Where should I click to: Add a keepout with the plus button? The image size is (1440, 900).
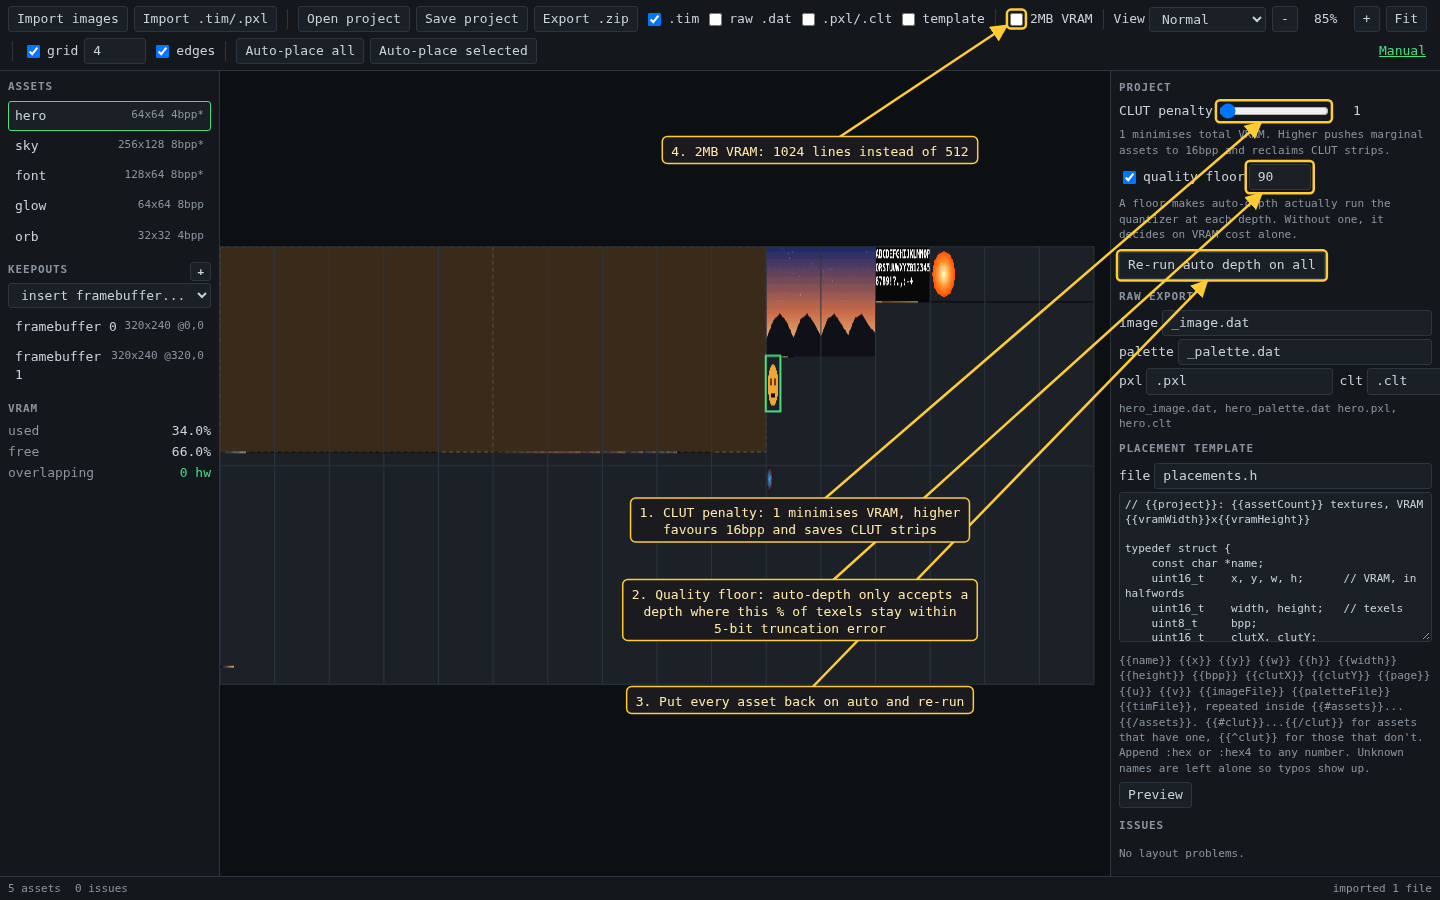point(200,271)
